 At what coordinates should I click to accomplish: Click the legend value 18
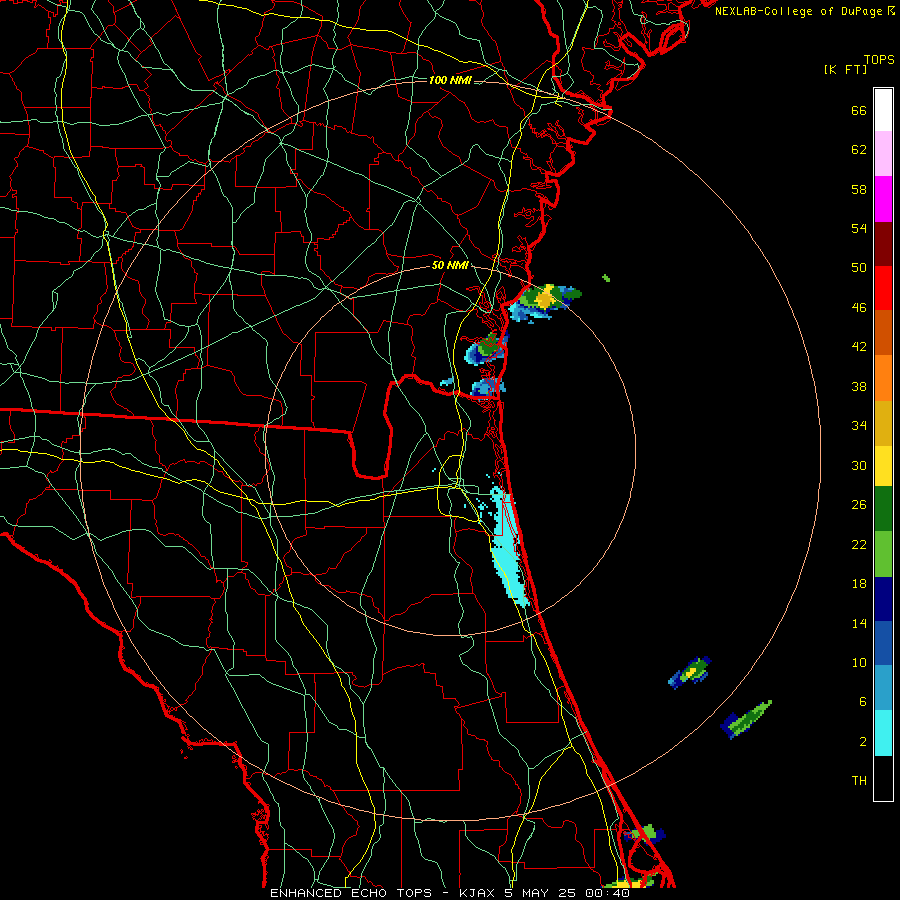pos(859,584)
